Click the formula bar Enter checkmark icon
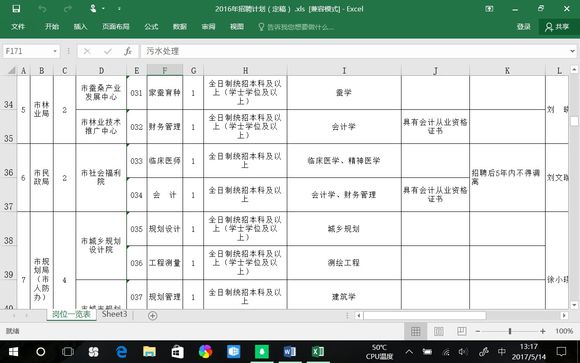The height and width of the screenshot is (363, 580). 108,51
